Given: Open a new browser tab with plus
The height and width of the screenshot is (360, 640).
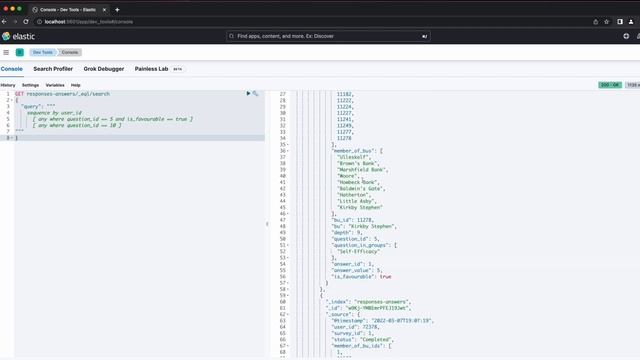Looking at the screenshot, I should pyautogui.click(x=117, y=9).
